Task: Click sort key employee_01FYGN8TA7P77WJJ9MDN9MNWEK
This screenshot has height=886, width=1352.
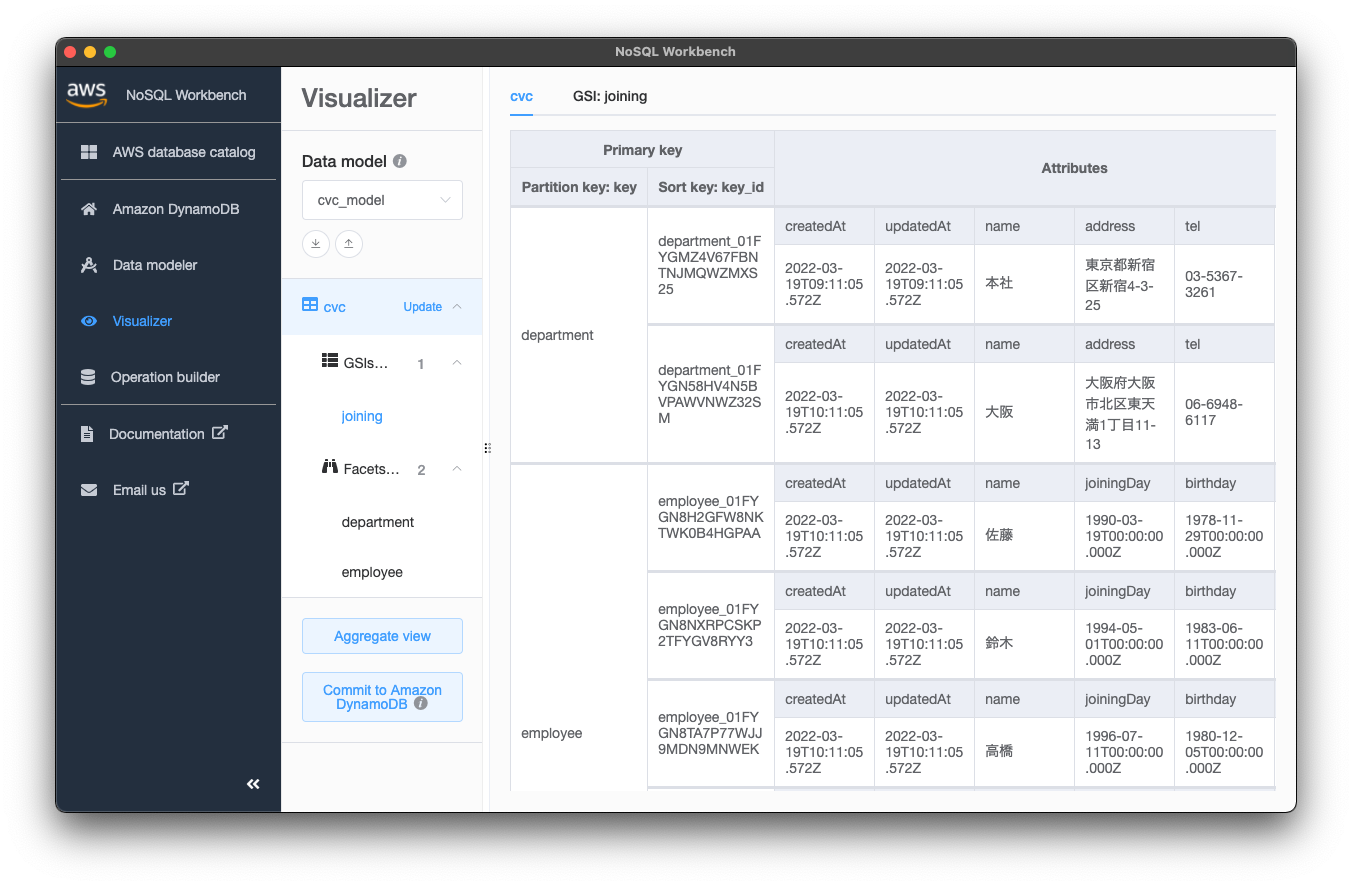Action: [x=711, y=733]
